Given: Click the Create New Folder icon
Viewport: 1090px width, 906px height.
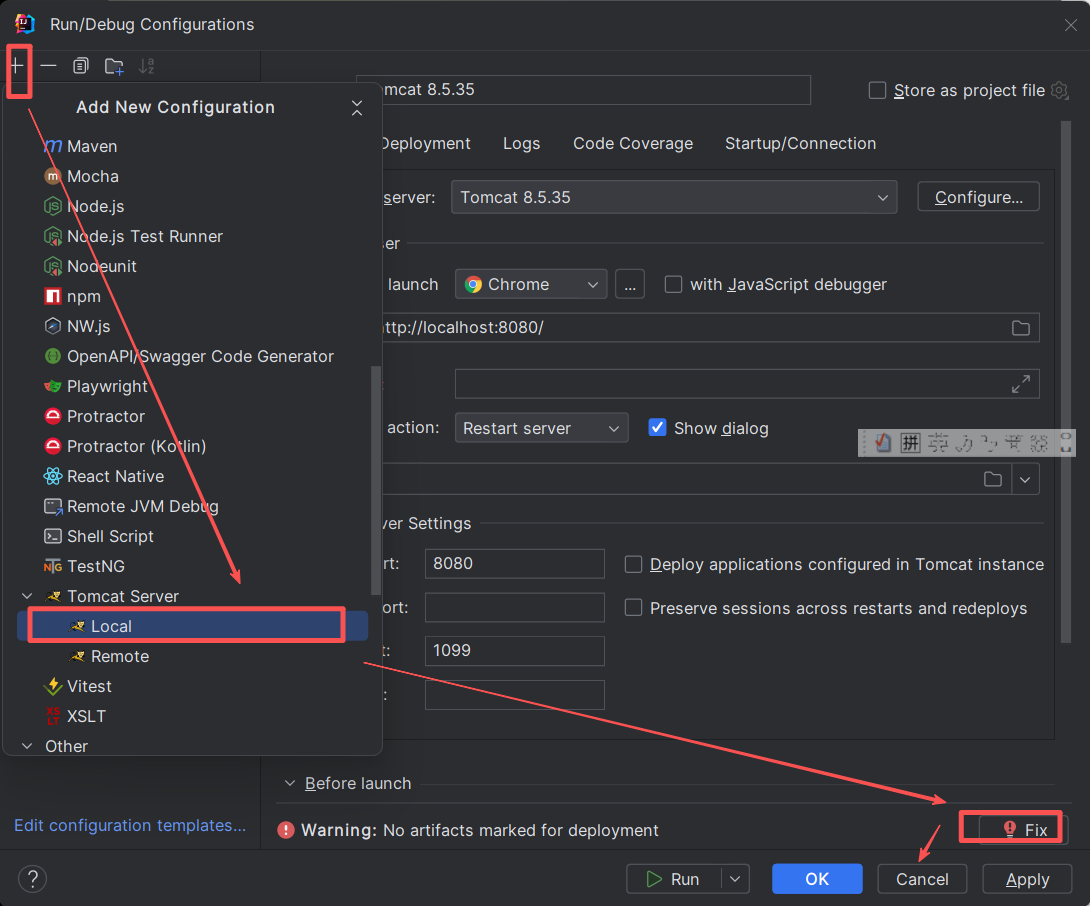Looking at the screenshot, I should tap(114, 66).
